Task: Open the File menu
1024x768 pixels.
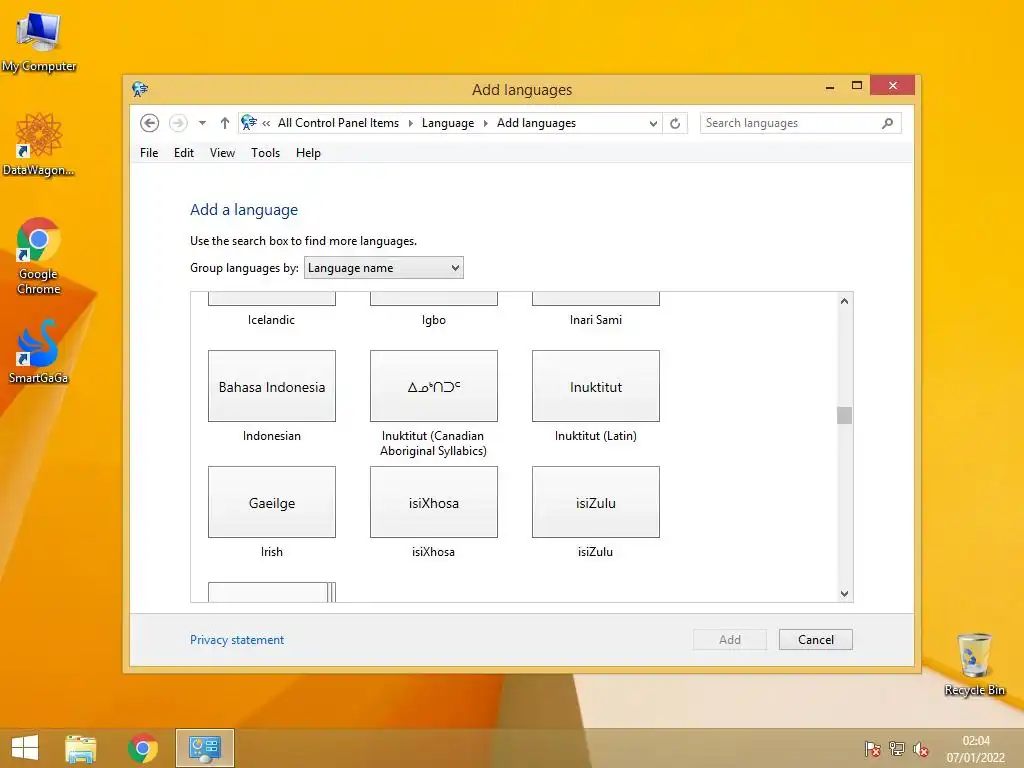Action: [149, 153]
